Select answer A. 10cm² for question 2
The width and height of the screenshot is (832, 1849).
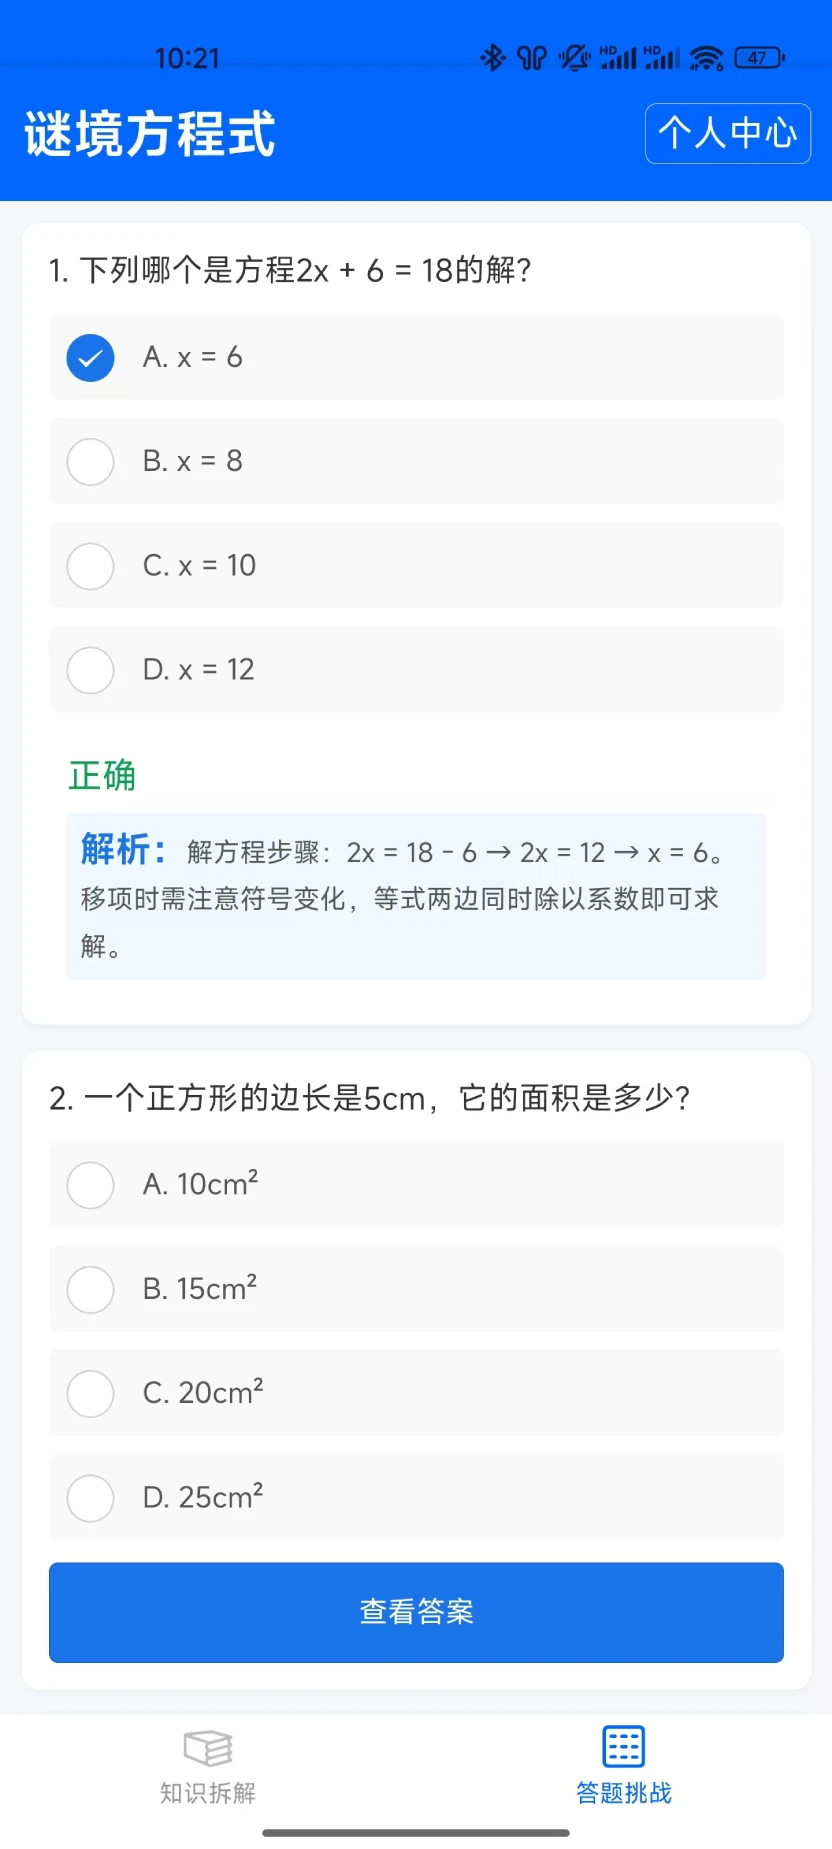[x=416, y=1185]
